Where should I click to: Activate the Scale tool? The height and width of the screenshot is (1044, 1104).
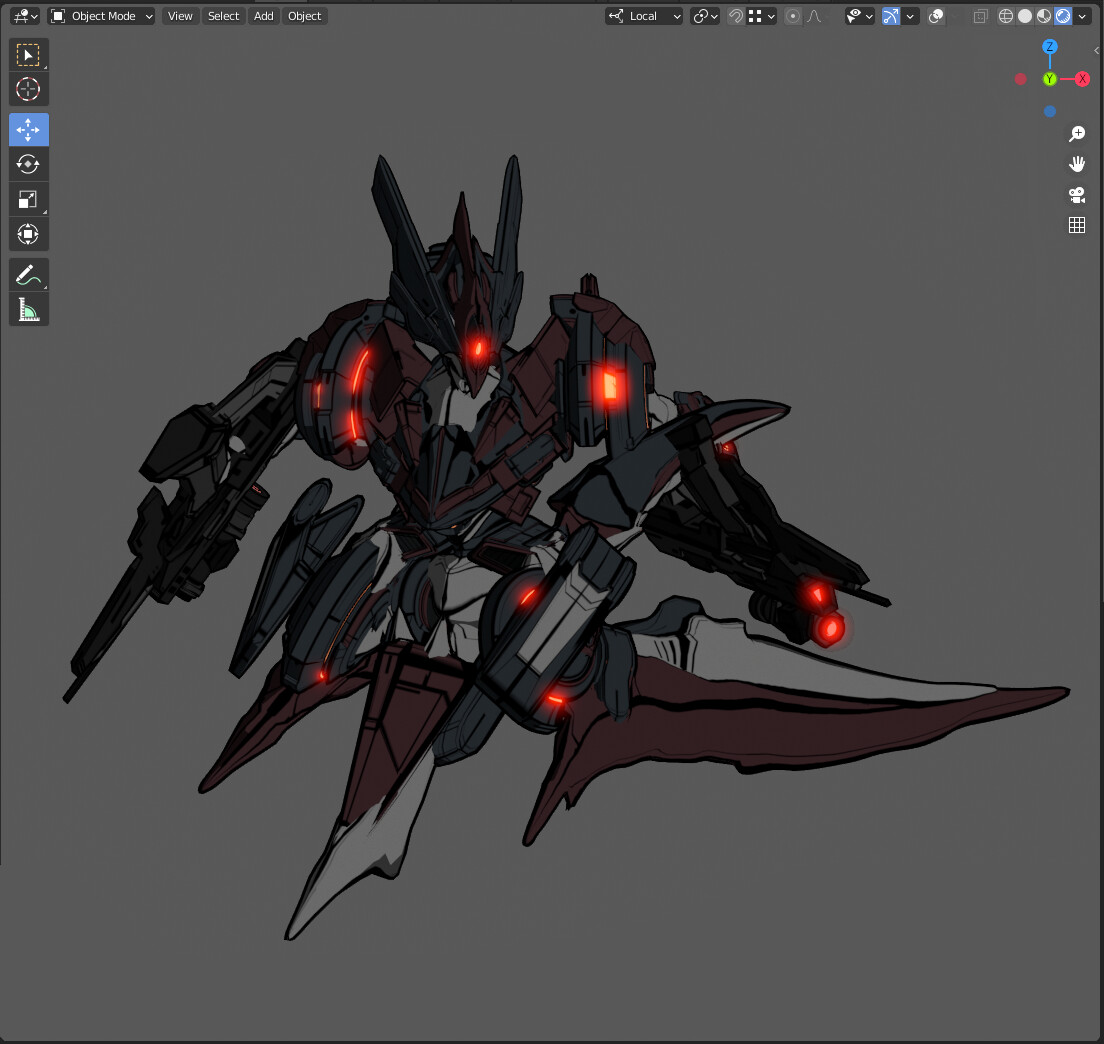pos(28,199)
